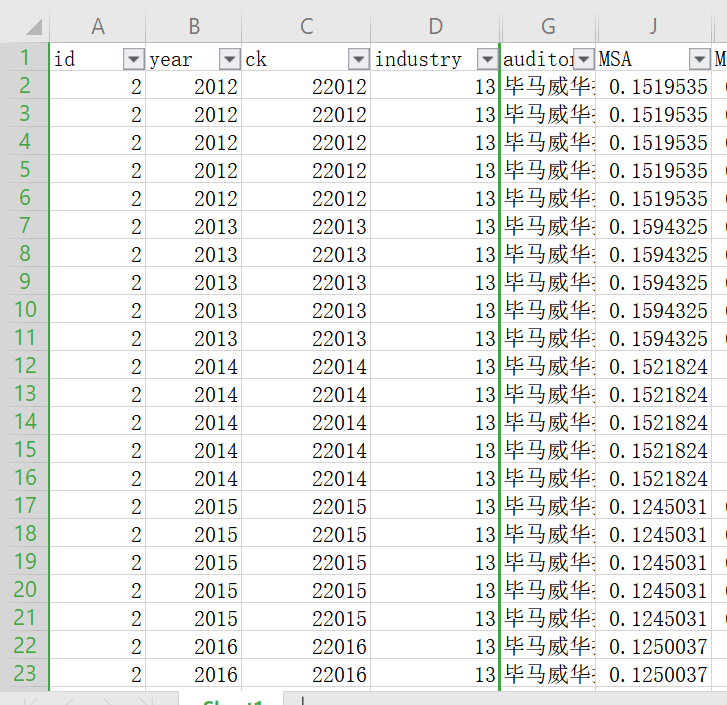Select column J header

(653, 26)
